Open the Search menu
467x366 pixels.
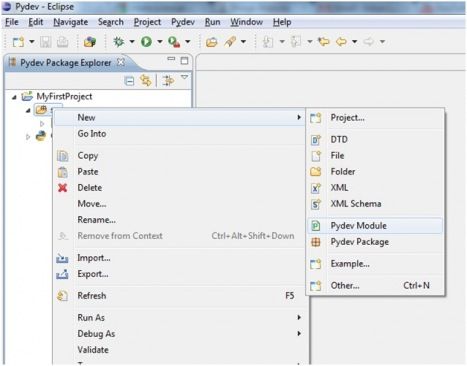click(x=111, y=22)
